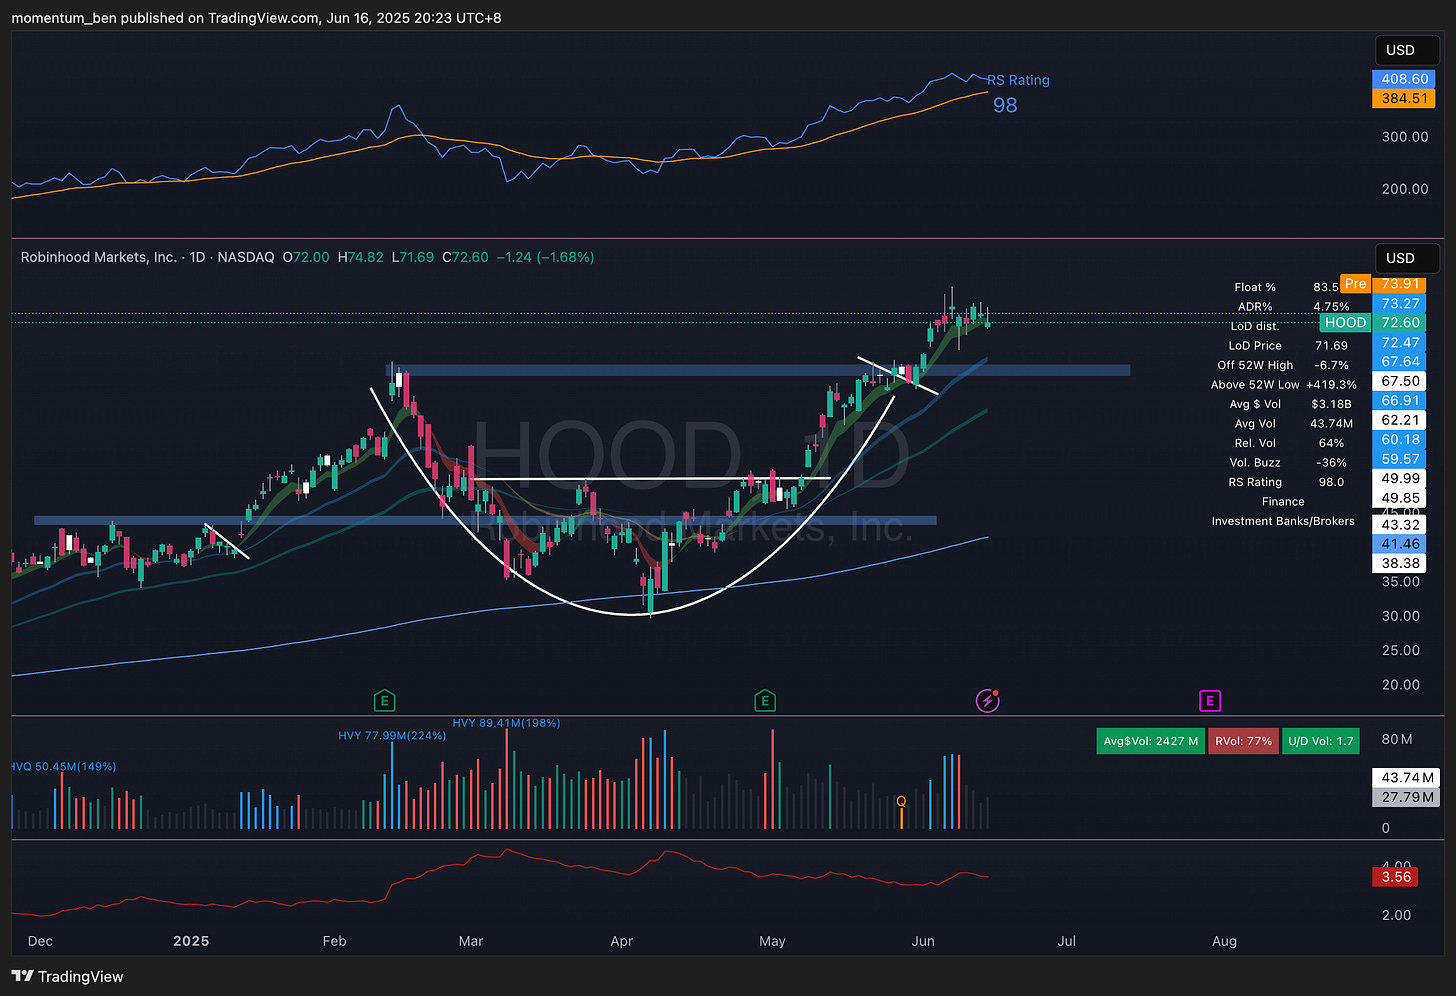The height and width of the screenshot is (996, 1456).
Task: Click the Avg$Vol: 2427 M indicator badge
Action: (1150, 741)
